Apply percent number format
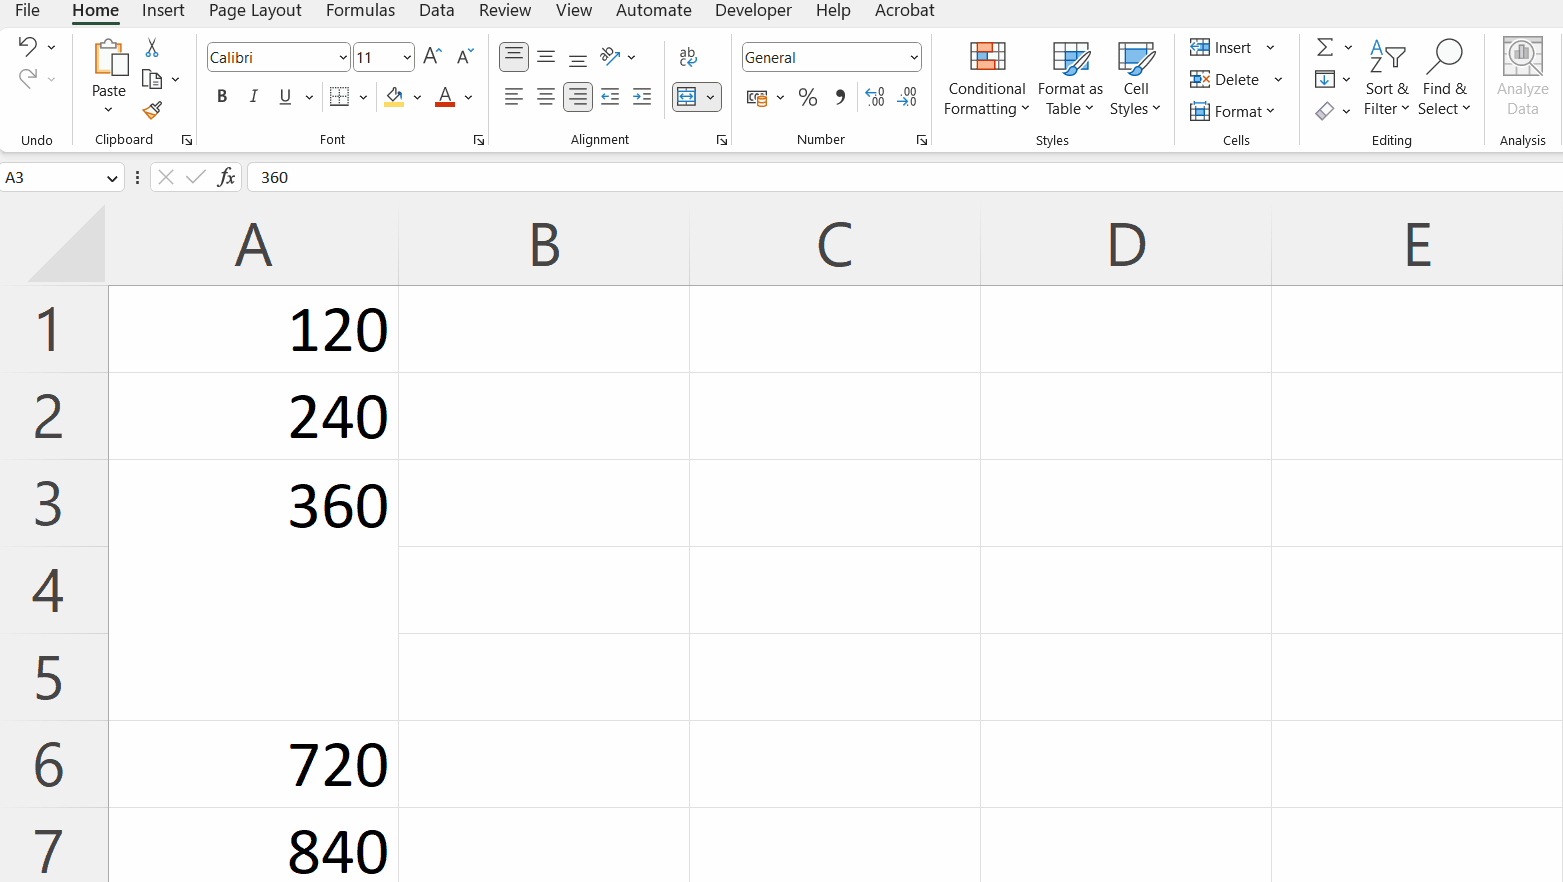Image resolution: width=1563 pixels, height=882 pixels. 807,97
